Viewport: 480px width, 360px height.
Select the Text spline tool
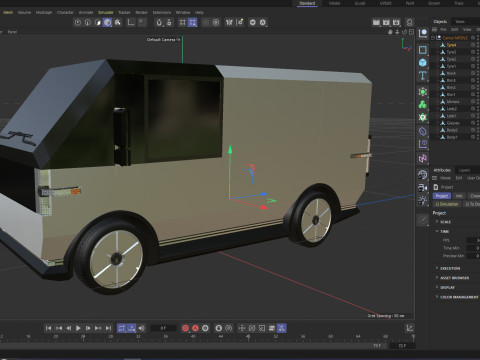423,76
